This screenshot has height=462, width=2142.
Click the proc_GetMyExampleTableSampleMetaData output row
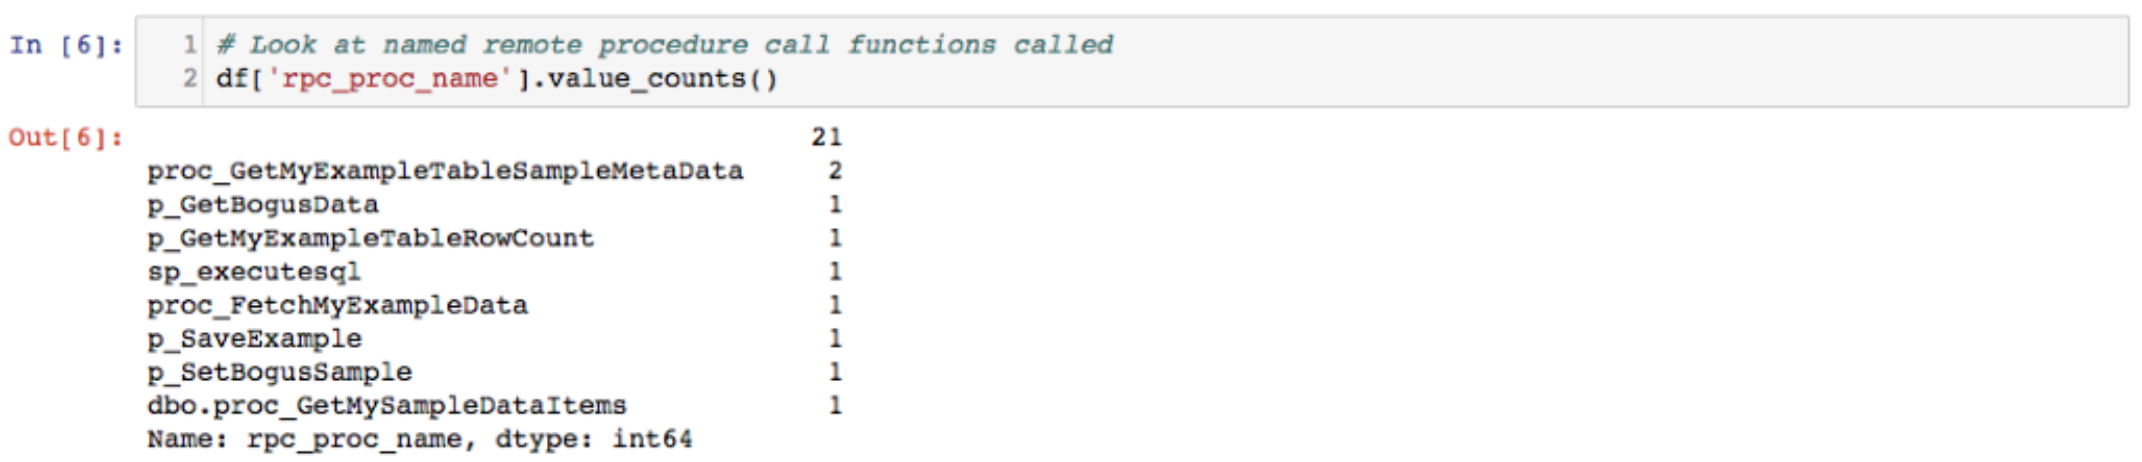tap(495, 171)
